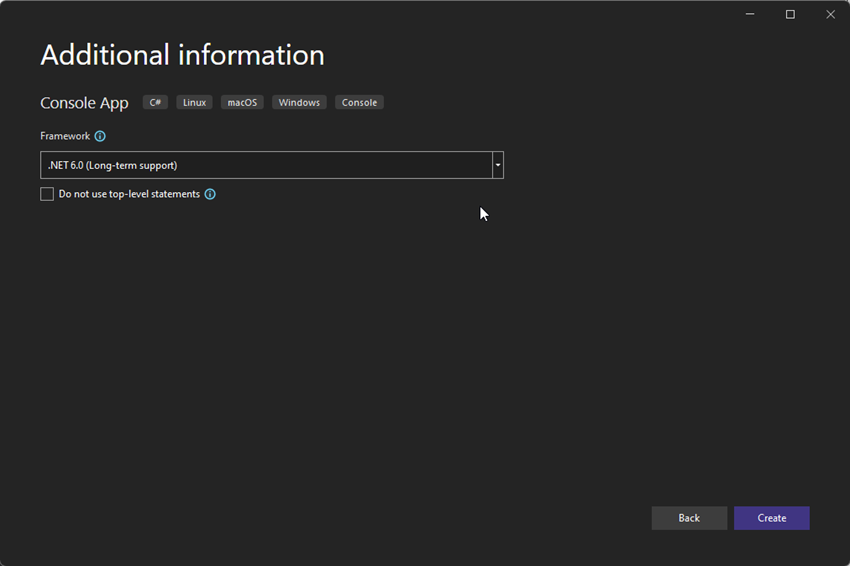Click the Framework info icon
850x566 pixels.
pyautogui.click(x=100, y=136)
